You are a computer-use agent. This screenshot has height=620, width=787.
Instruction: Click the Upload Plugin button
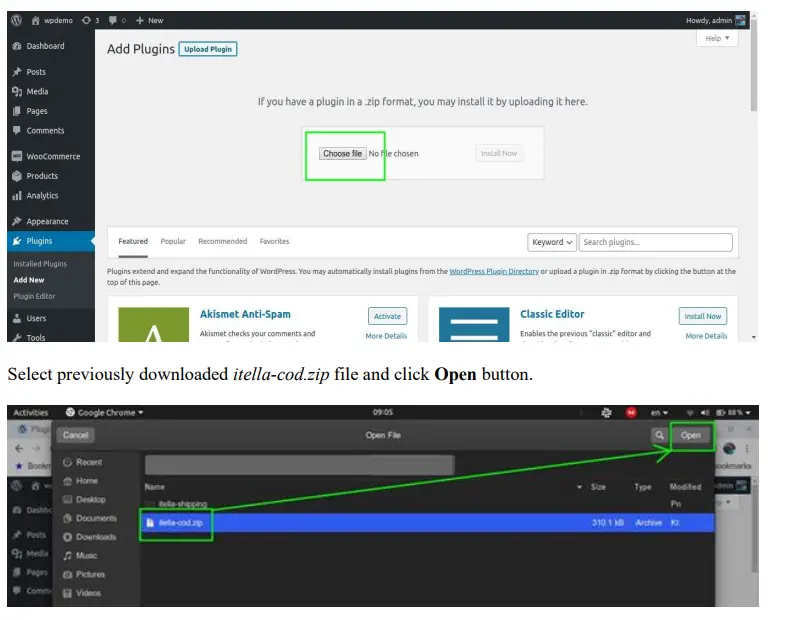pos(208,49)
